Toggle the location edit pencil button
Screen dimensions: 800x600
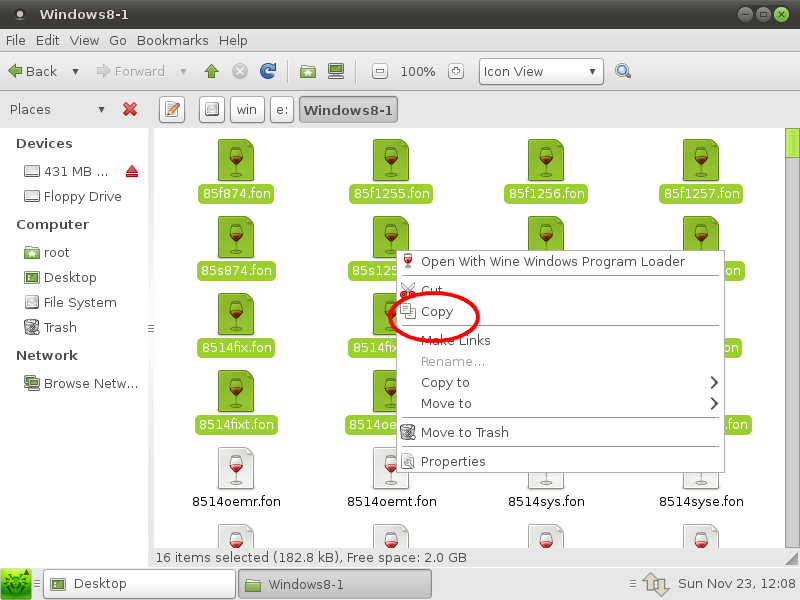(x=172, y=110)
